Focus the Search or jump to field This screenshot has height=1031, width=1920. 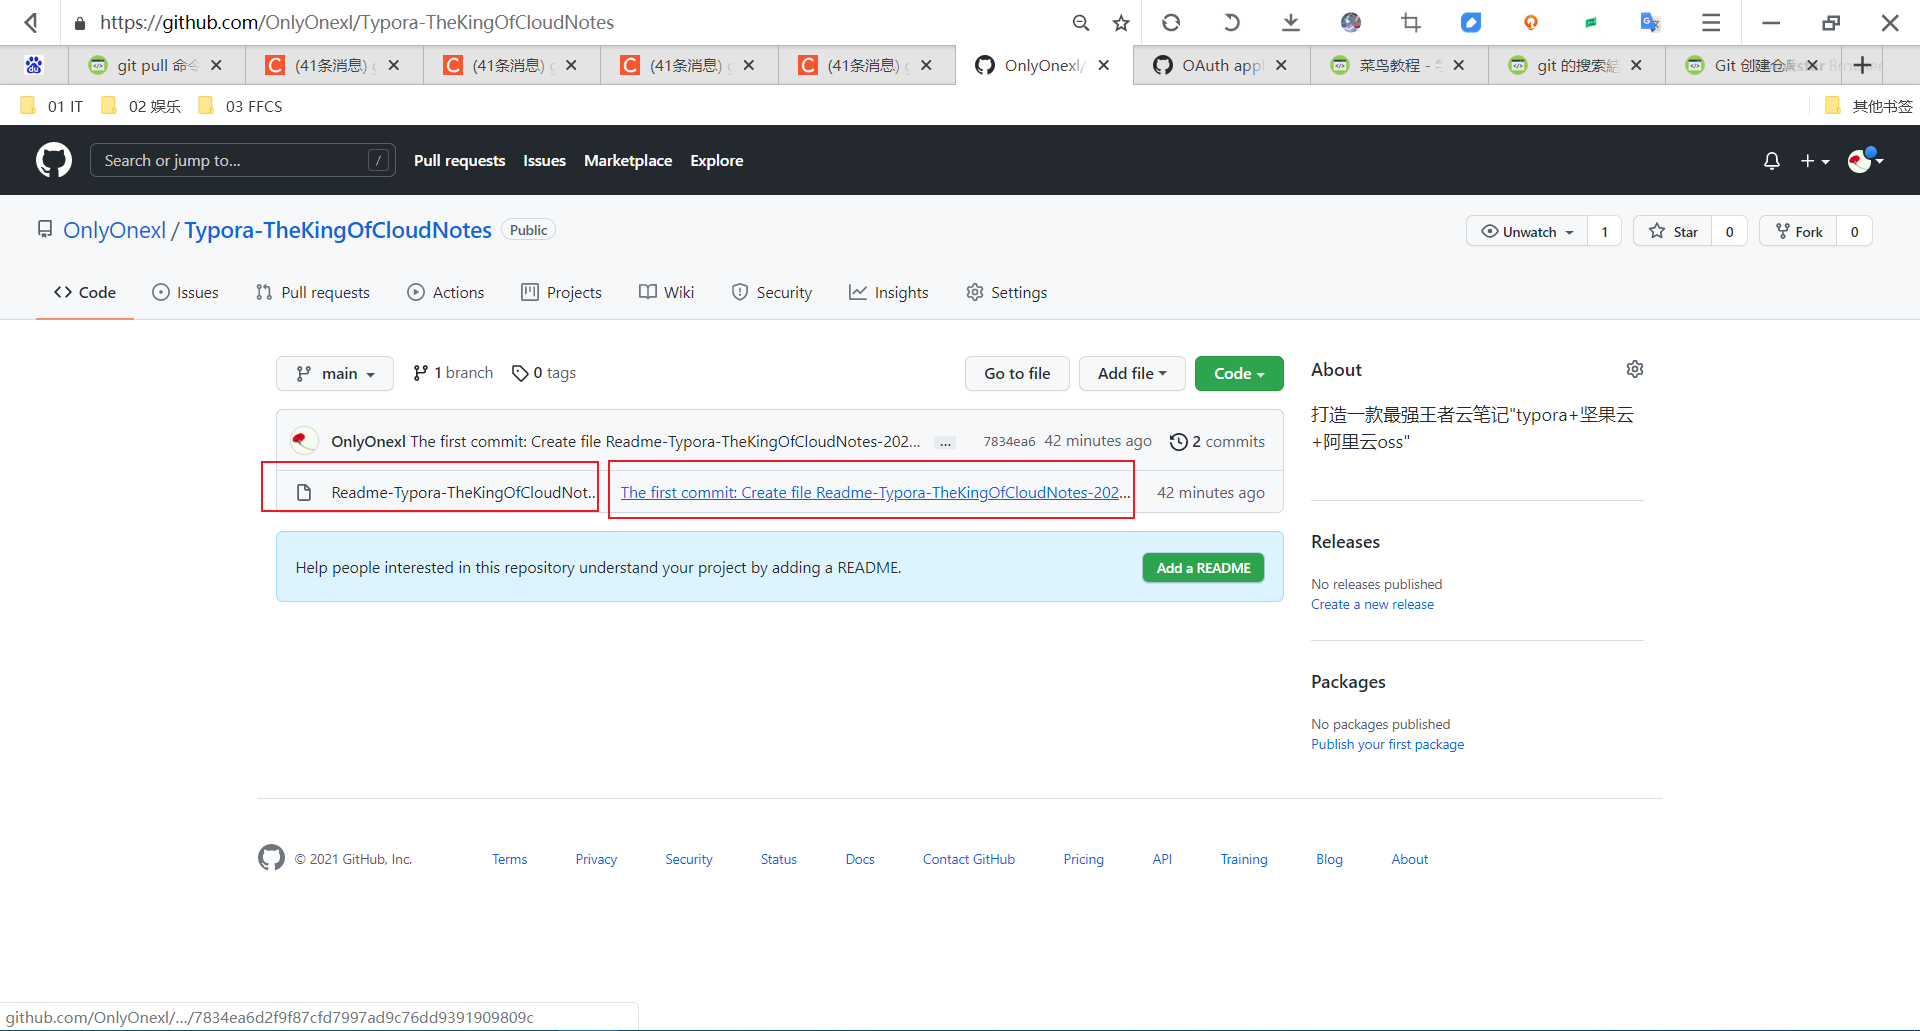click(242, 160)
